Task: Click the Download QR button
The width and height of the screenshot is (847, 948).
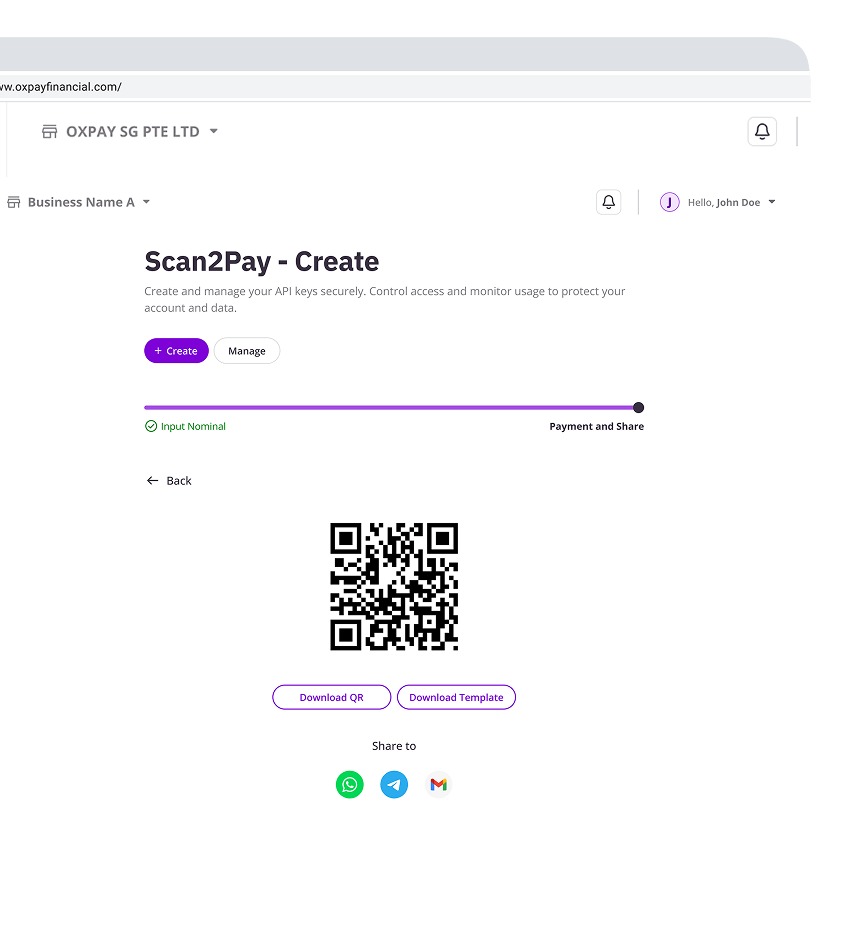Action: (x=331, y=697)
